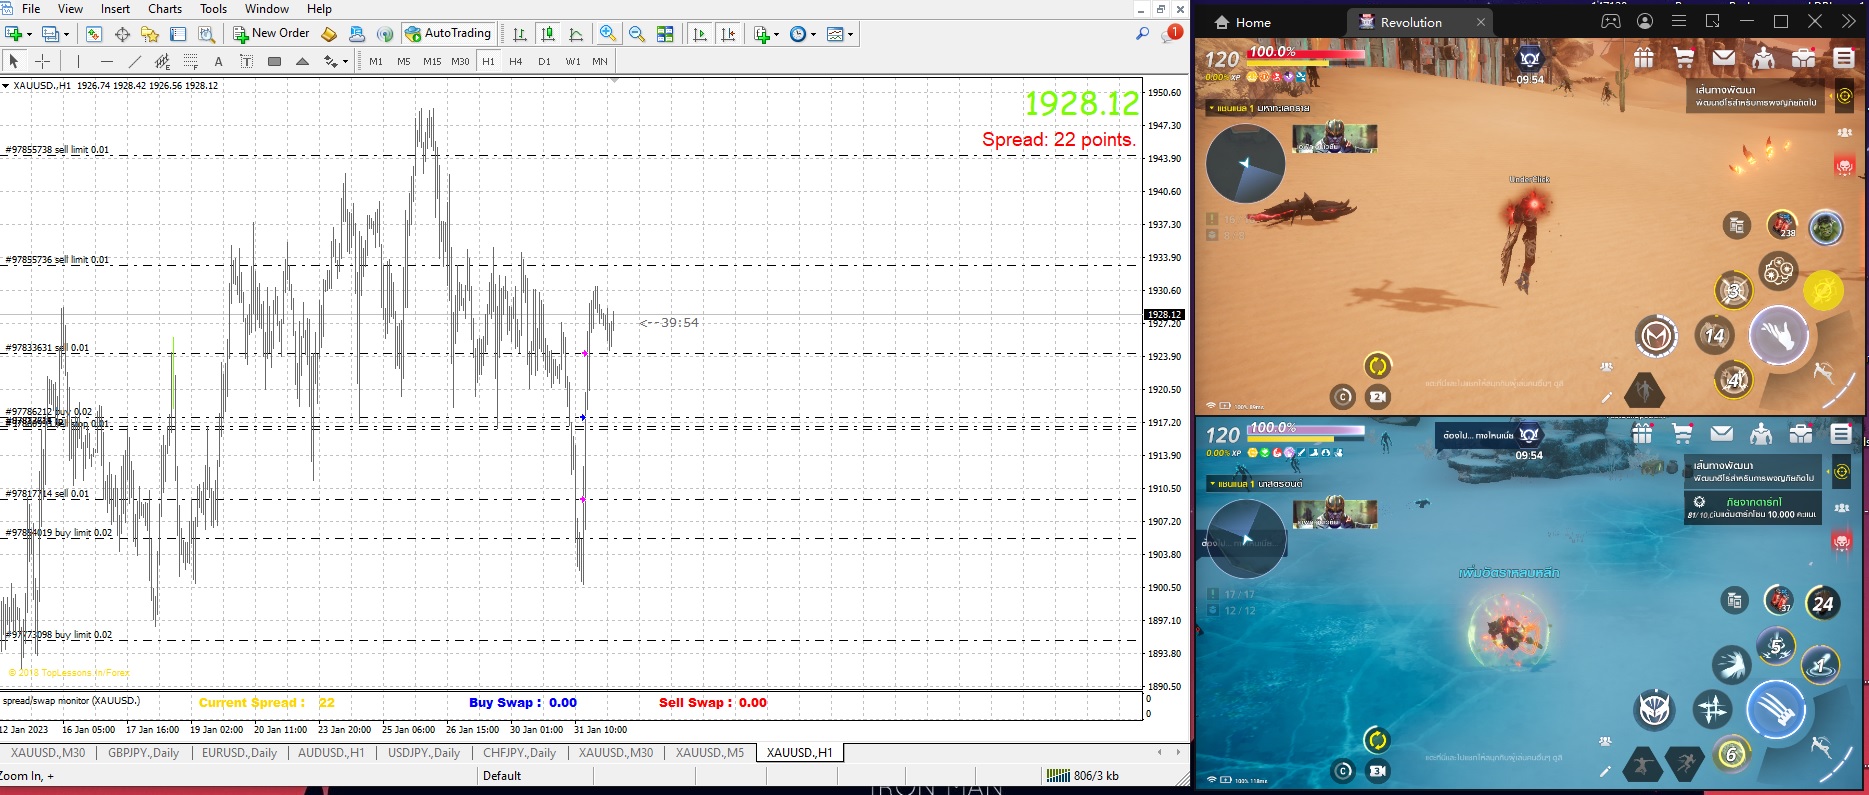The height and width of the screenshot is (795, 1869).
Task: Open game main menu in top game
Action: point(1844,58)
